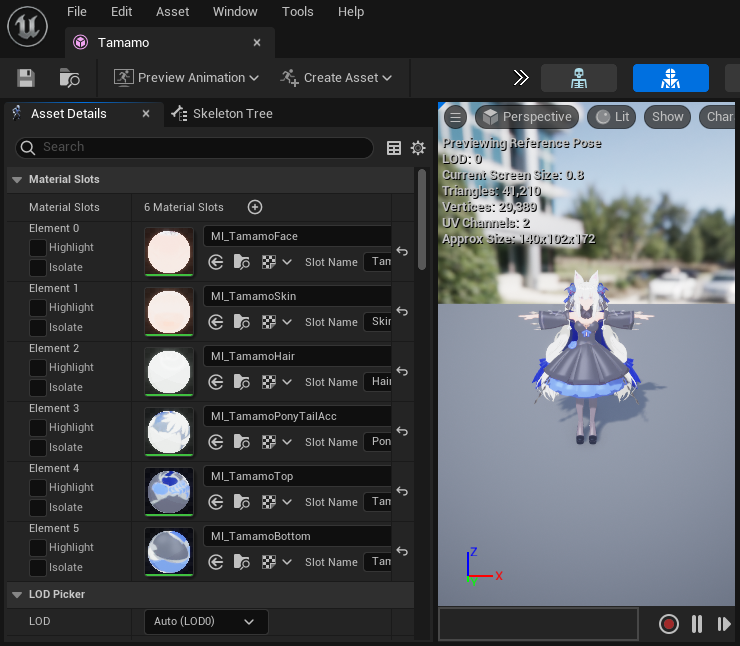The height and width of the screenshot is (646, 740).
Task: Enable Highlight for Element 1
Action: click(38, 308)
